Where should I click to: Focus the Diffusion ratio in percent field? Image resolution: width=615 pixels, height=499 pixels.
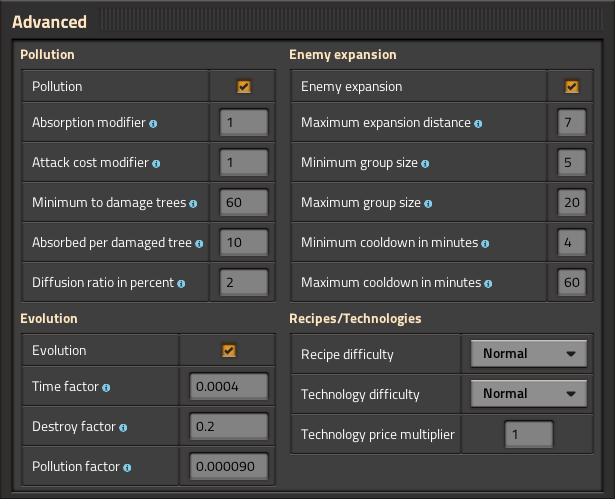[x=244, y=282]
